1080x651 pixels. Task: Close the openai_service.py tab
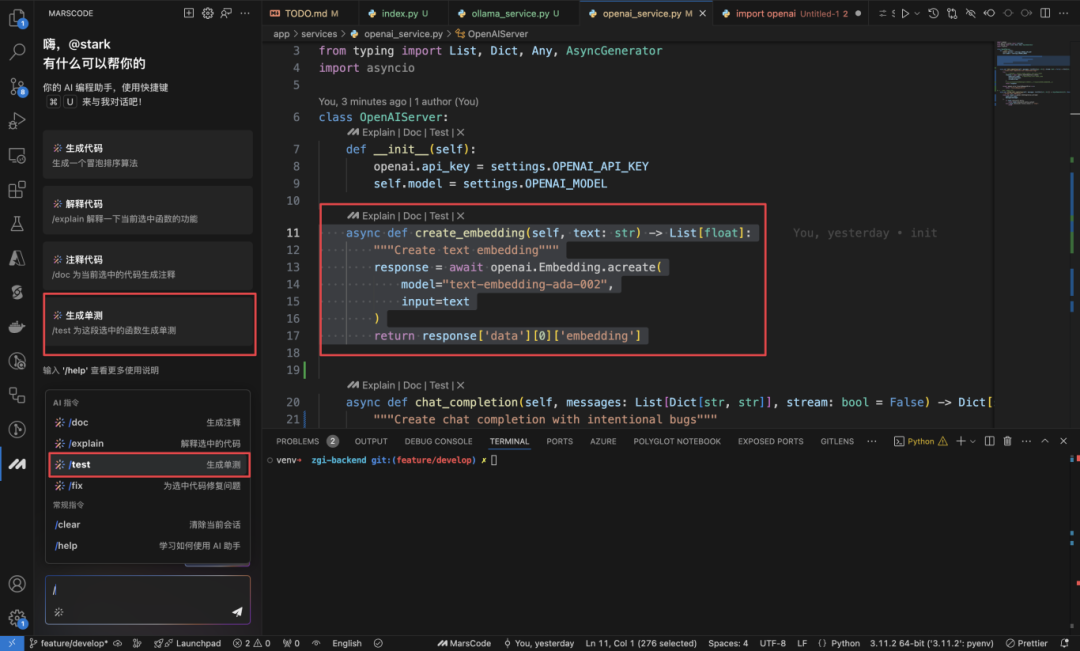click(x=703, y=13)
